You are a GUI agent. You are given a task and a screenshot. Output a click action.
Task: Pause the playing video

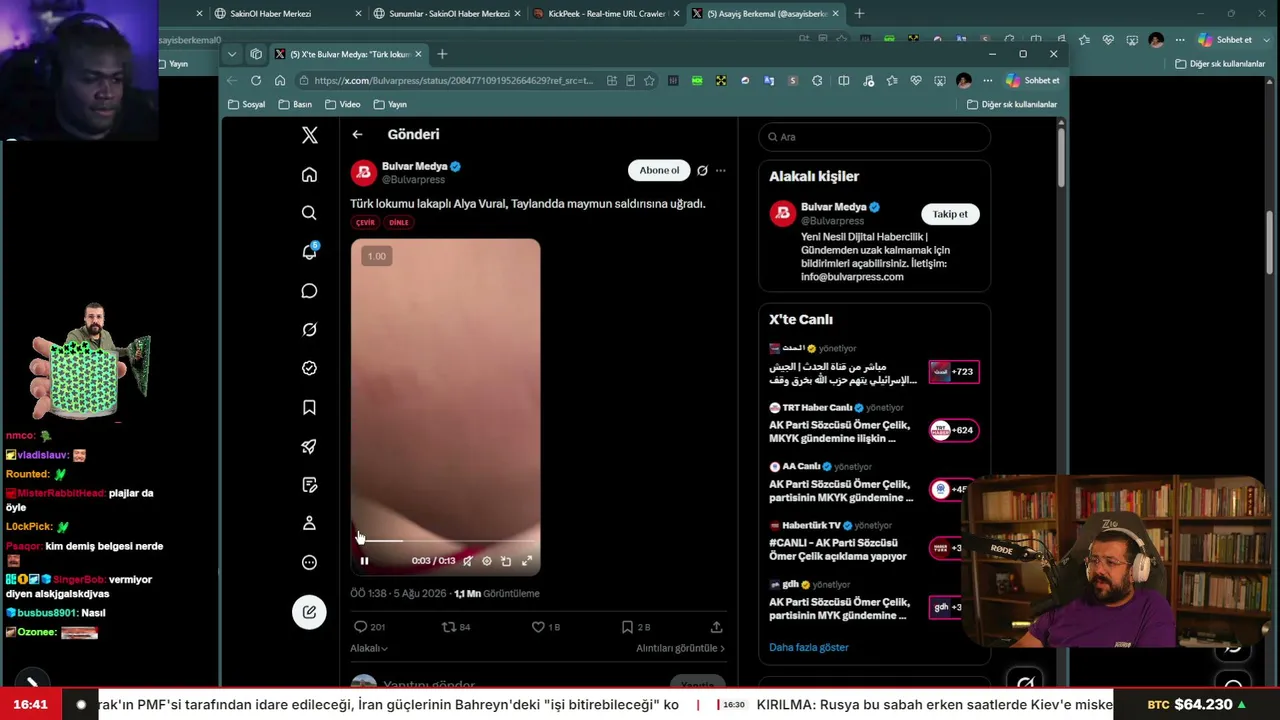tap(364, 561)
